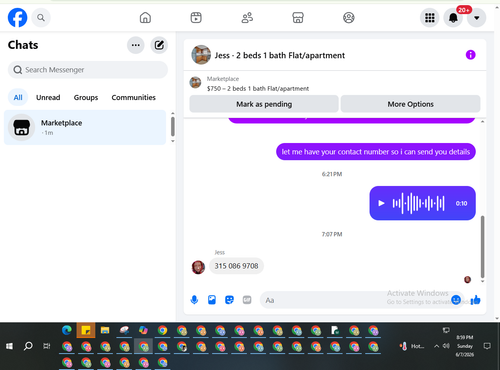The image size is (500, 370).
Task: Send a thumbs-up like
Action: coord(476,300)
